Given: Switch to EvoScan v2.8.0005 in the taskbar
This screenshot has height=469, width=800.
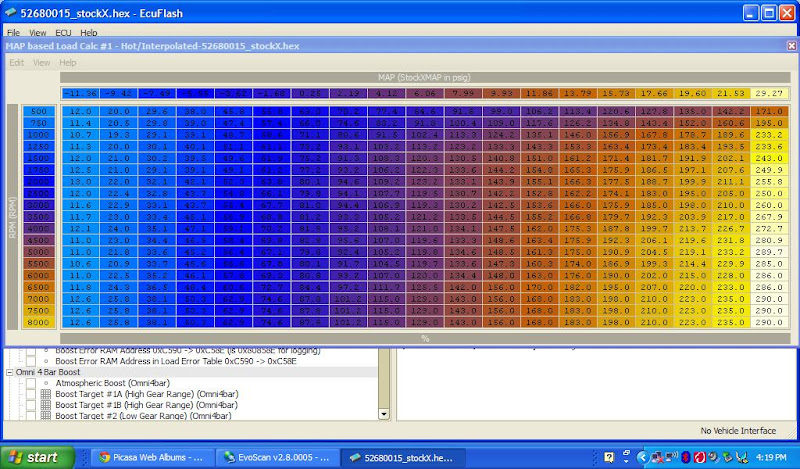Looking at the screenshot, I should [x=278, y=457].
